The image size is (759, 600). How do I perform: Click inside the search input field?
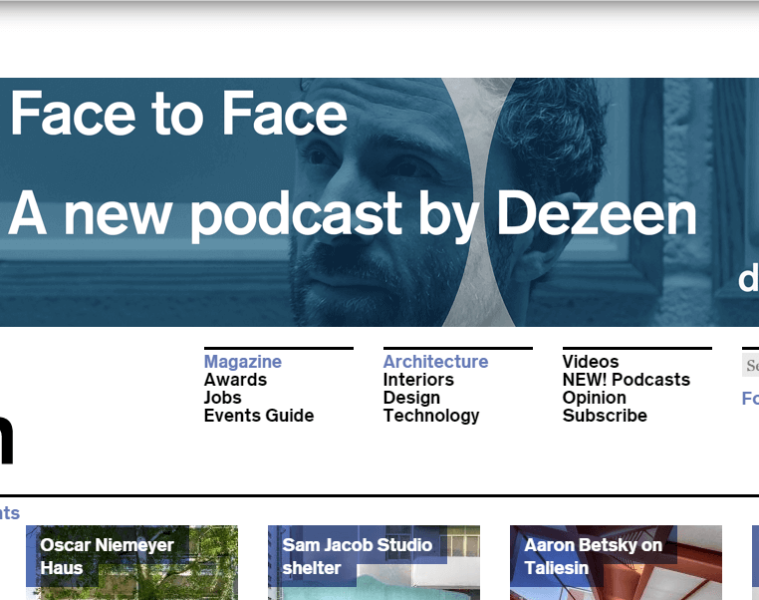click(x=750, y=365)
